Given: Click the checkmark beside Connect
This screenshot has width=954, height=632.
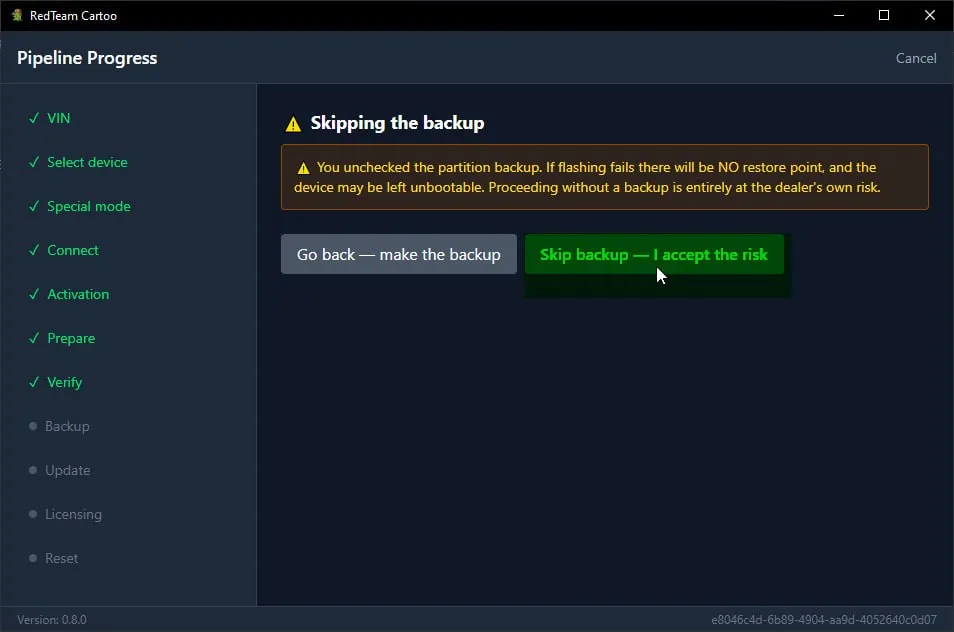Looking at the screenshot, I should 34,250.
